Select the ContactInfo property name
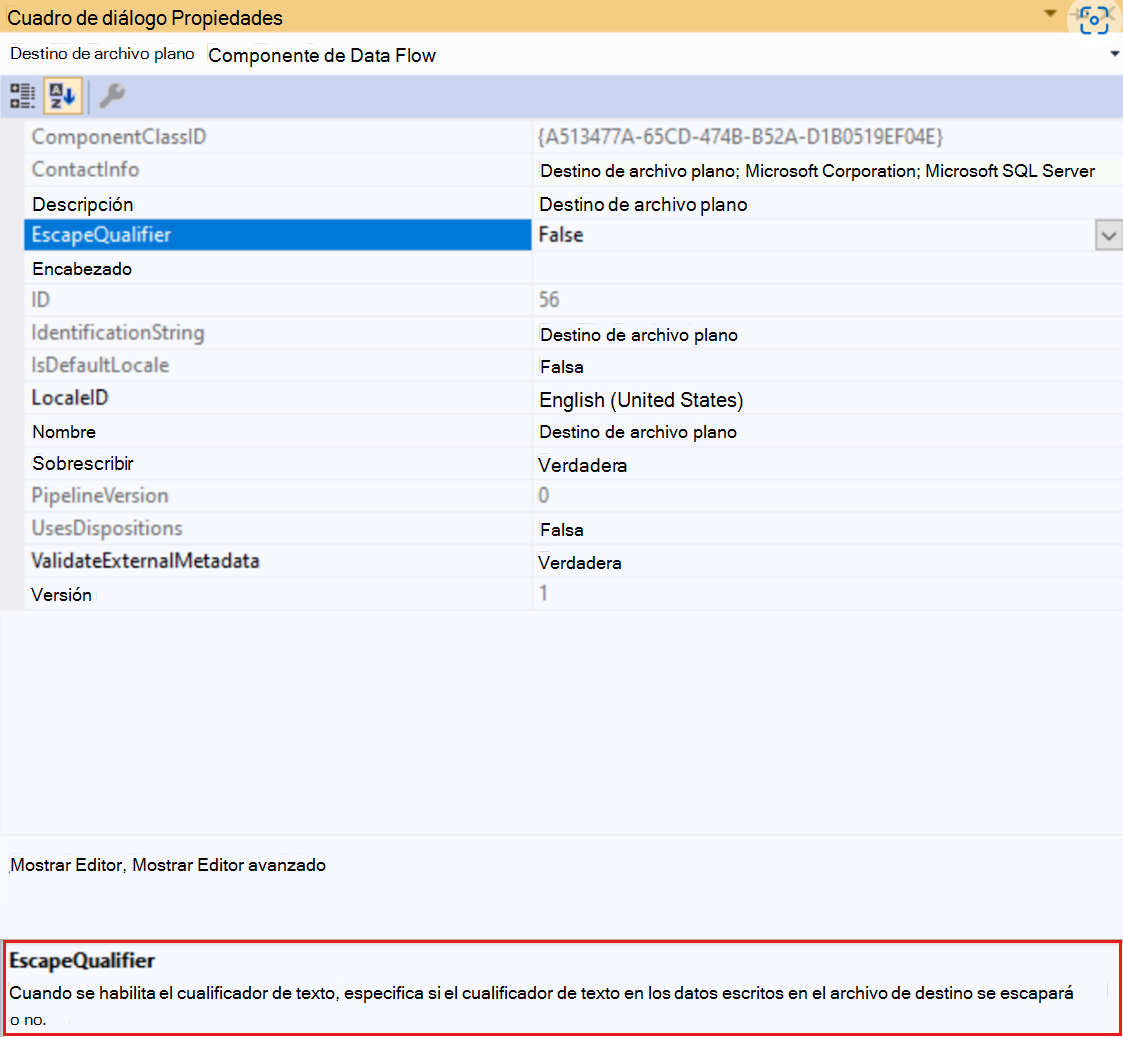 pos(85,170)
